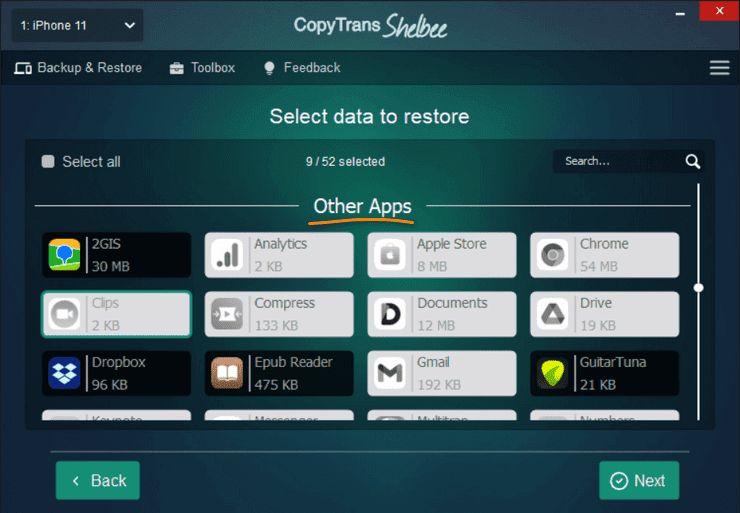Toggle the Clips 2 KB tile
Screen dimensions: 740x513
coord(117,314)
